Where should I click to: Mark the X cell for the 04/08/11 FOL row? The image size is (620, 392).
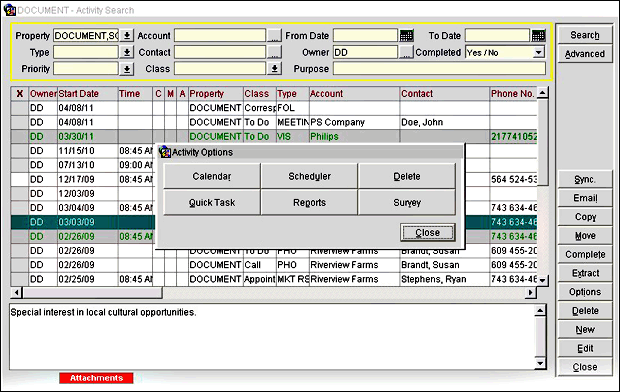point(20,108)
